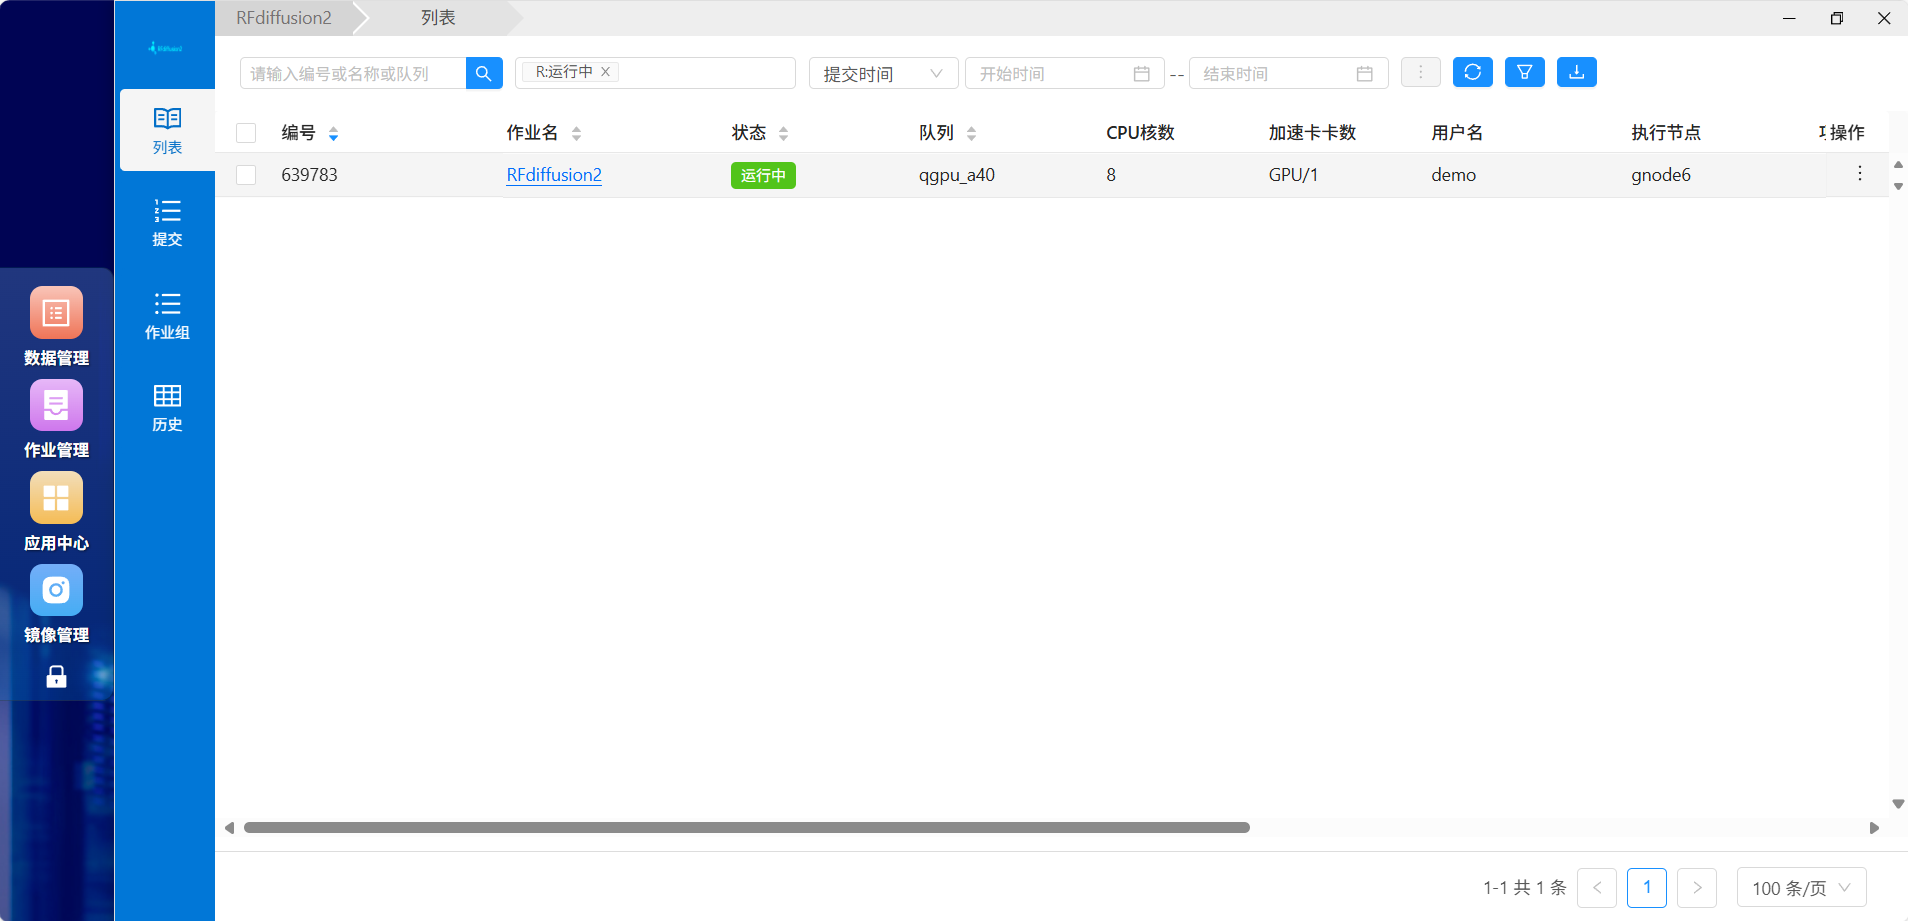Check the row 639783 checkbox
1908x921 pixels.
(x=246, y=175)
